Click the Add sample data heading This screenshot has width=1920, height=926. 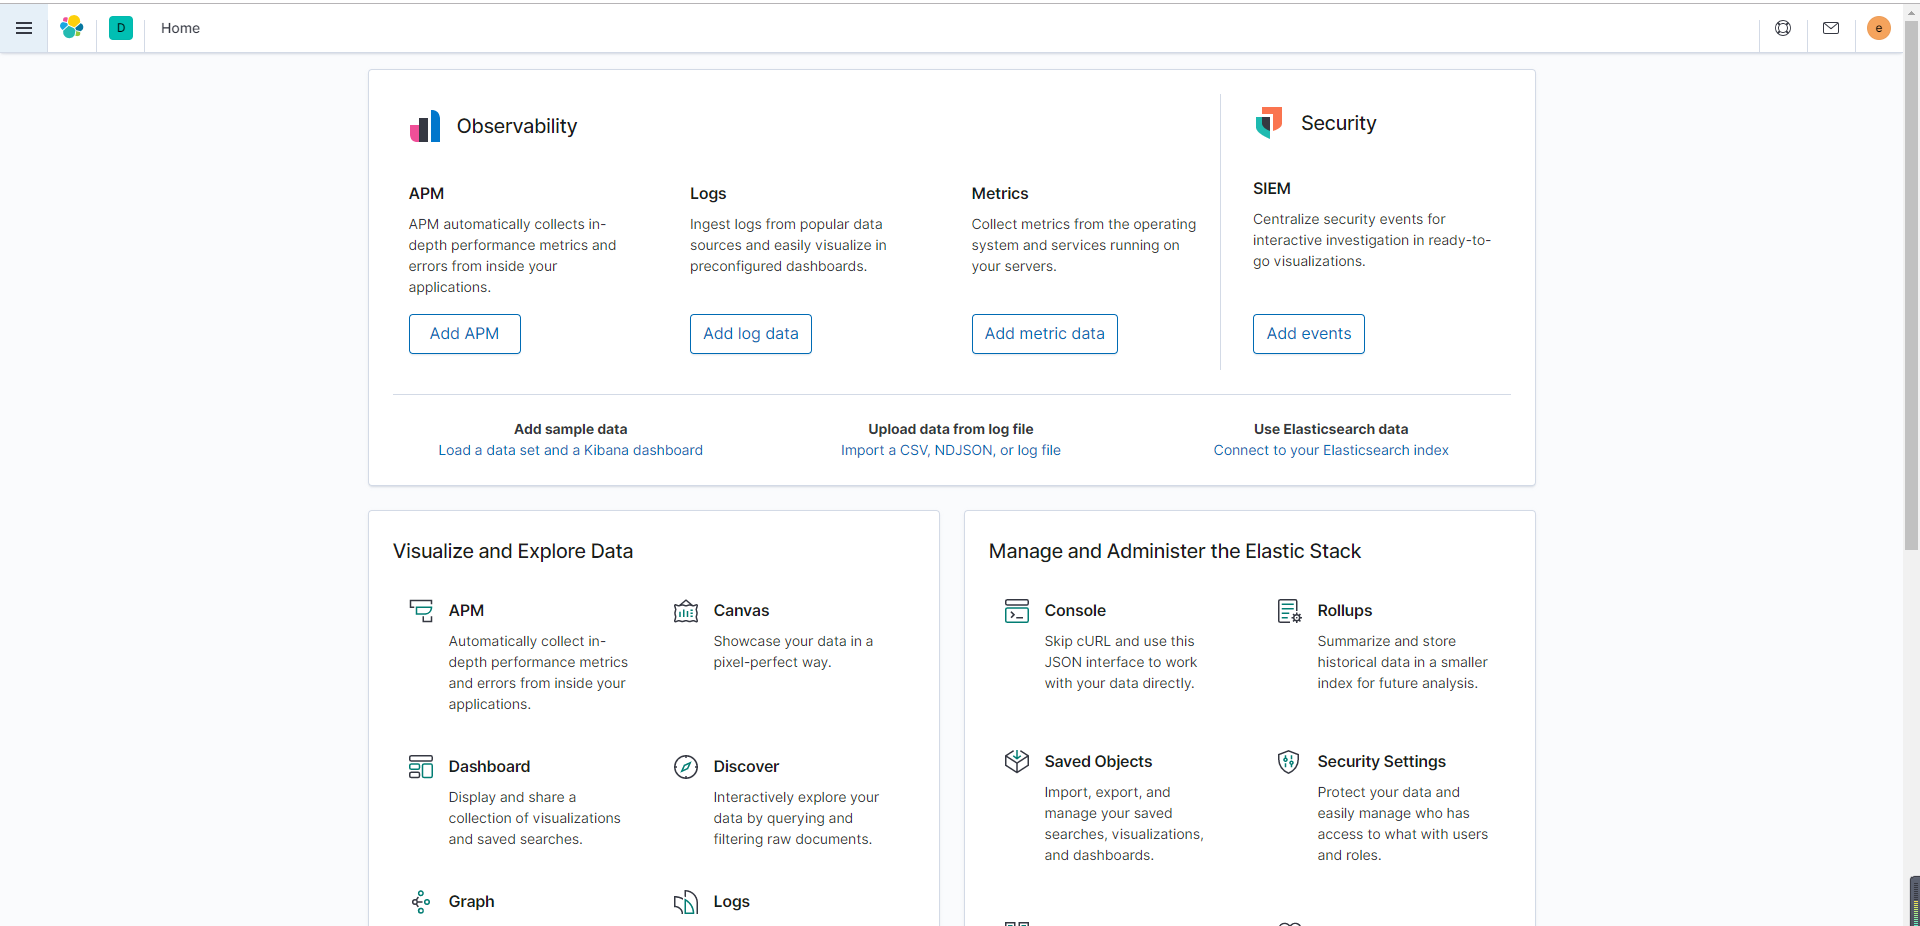tap(571, 430)
